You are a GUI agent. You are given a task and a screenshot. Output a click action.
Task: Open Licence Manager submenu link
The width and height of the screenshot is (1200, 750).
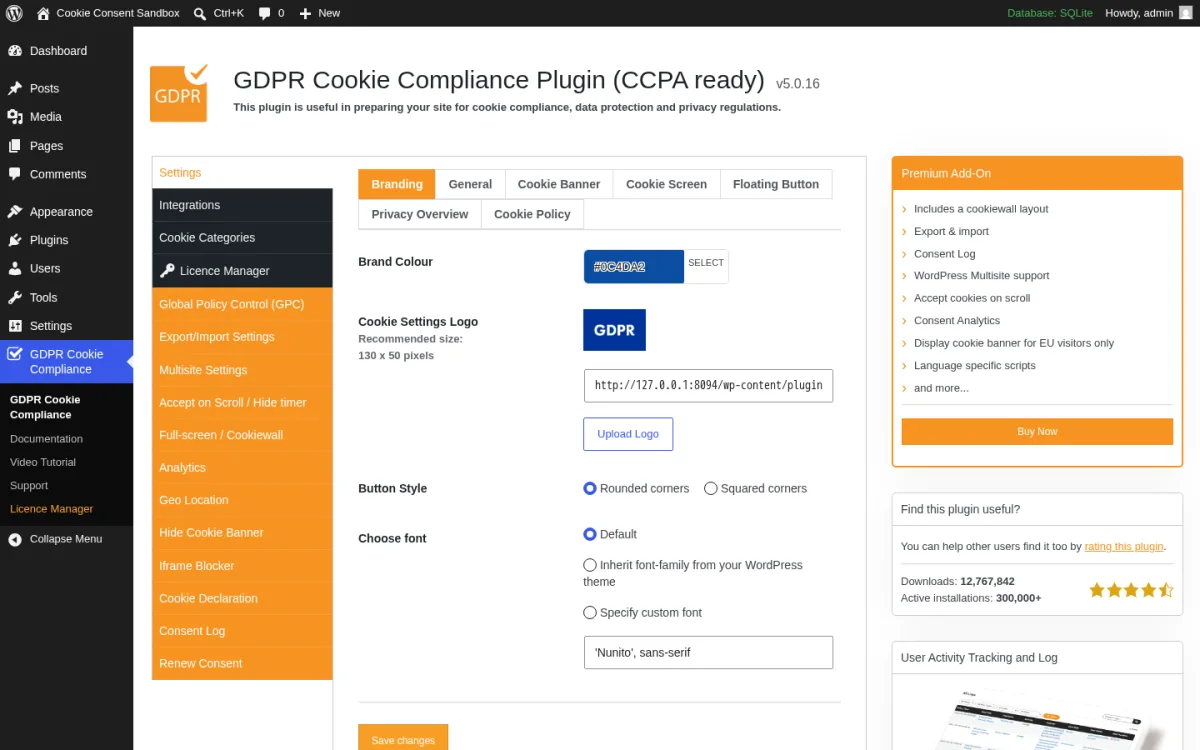click(51, 509)
